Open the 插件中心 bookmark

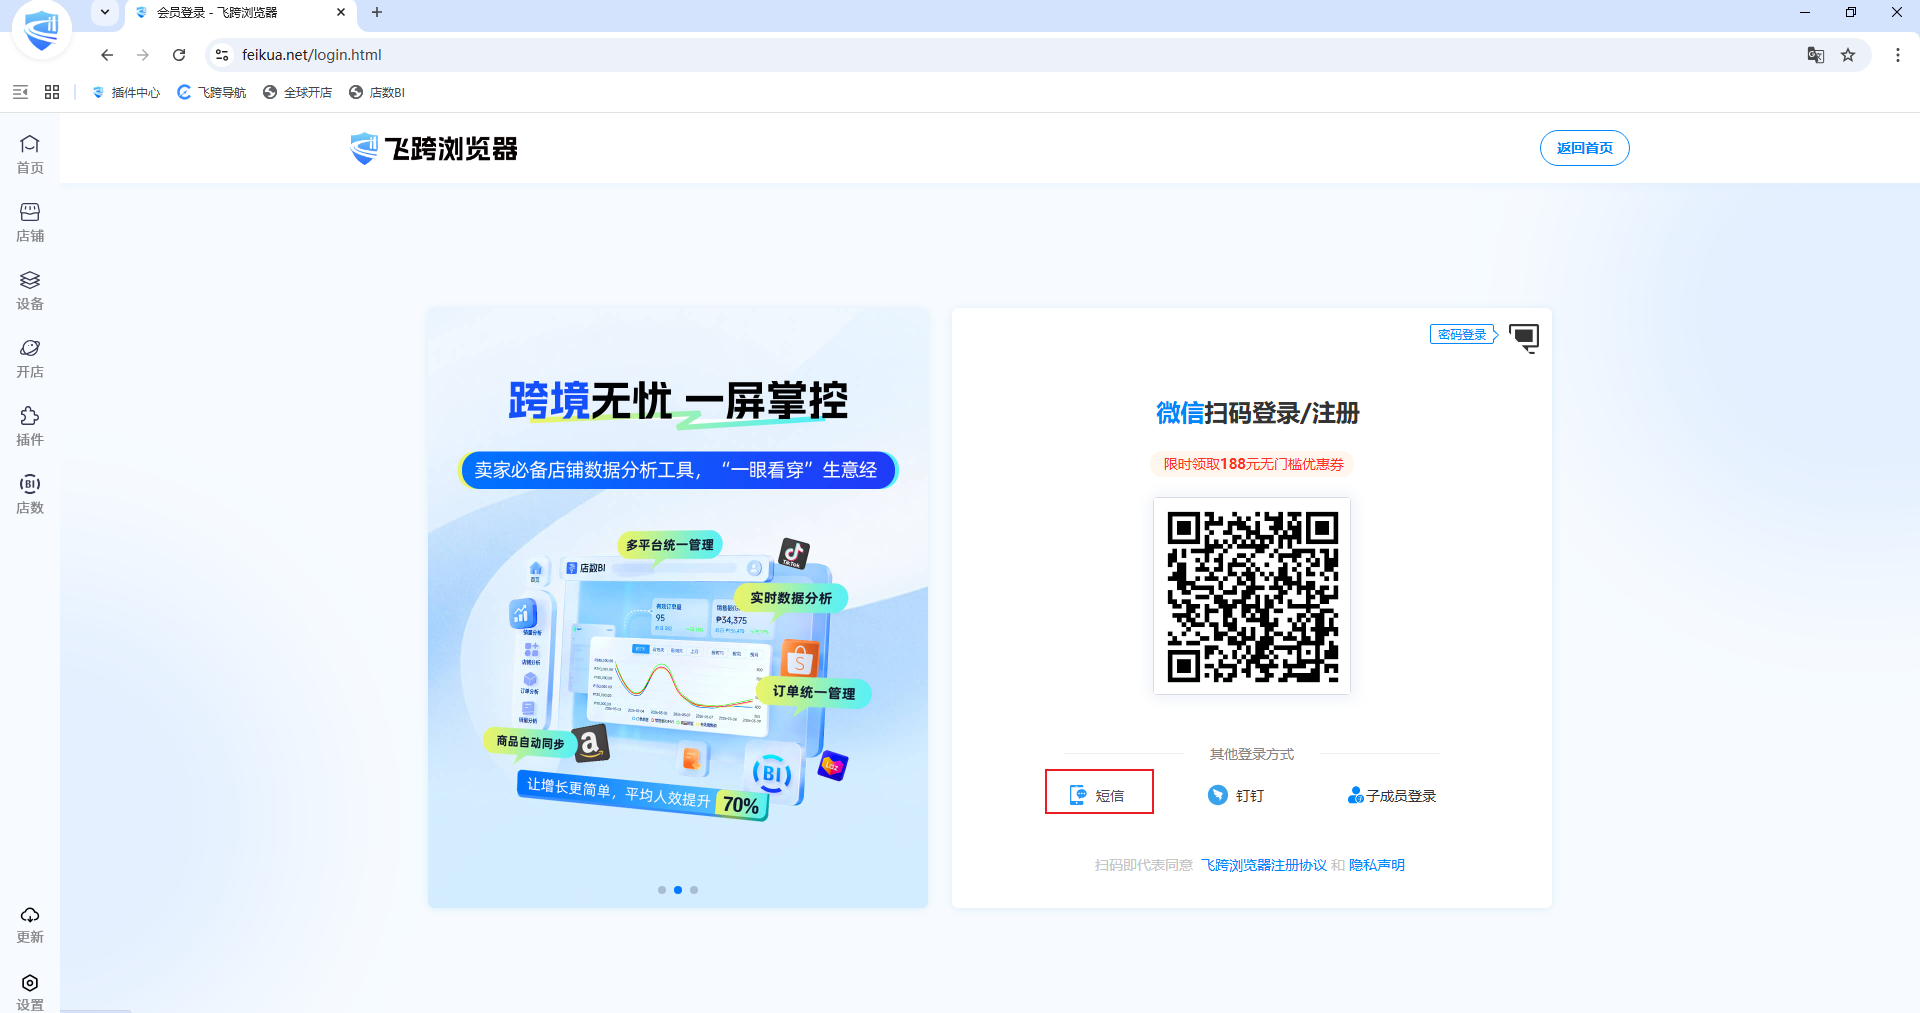click(126, 92)
